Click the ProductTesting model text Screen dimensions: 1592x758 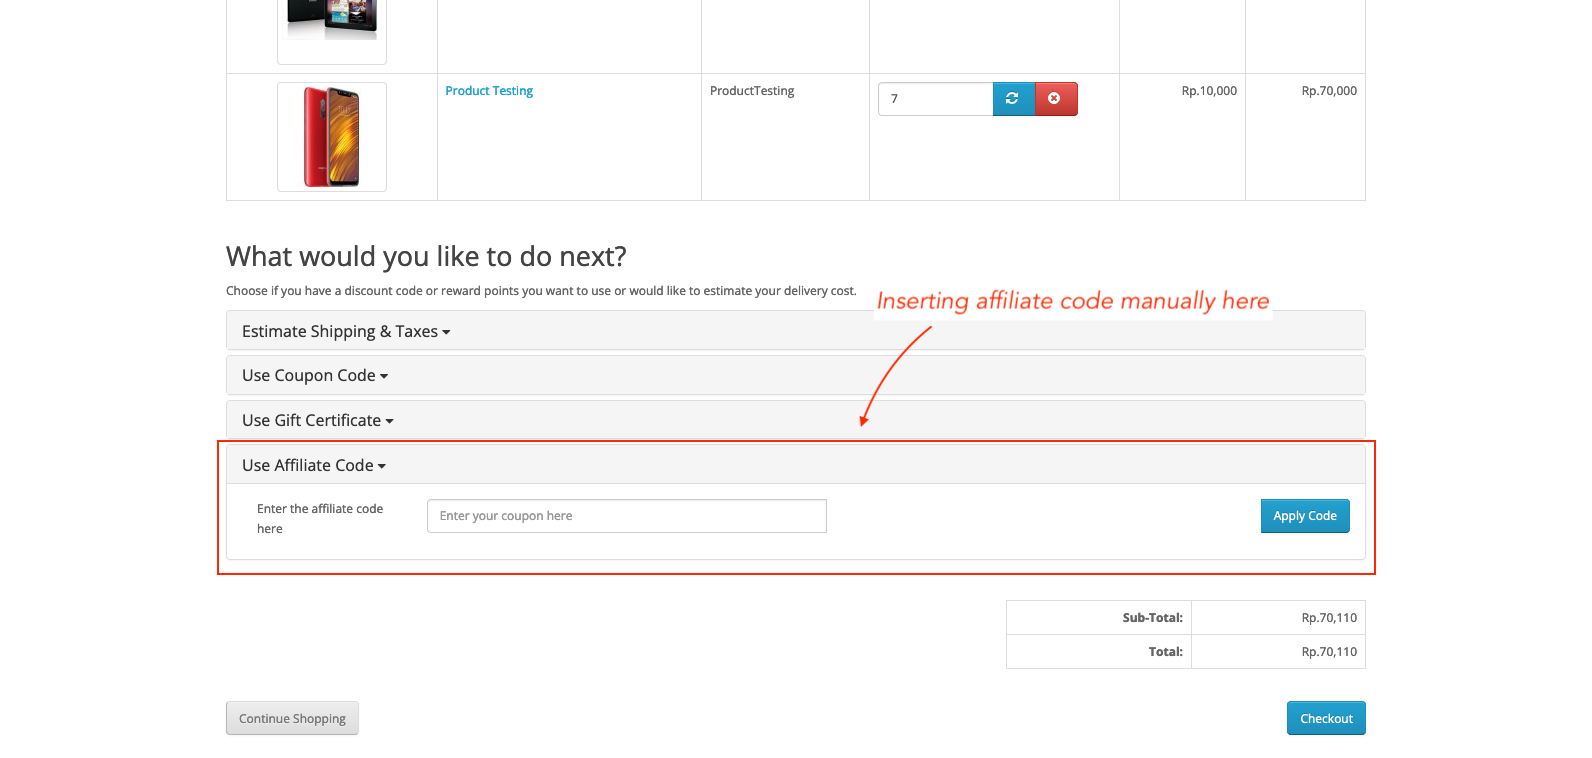pyautogui.click(x=752, y=91)
